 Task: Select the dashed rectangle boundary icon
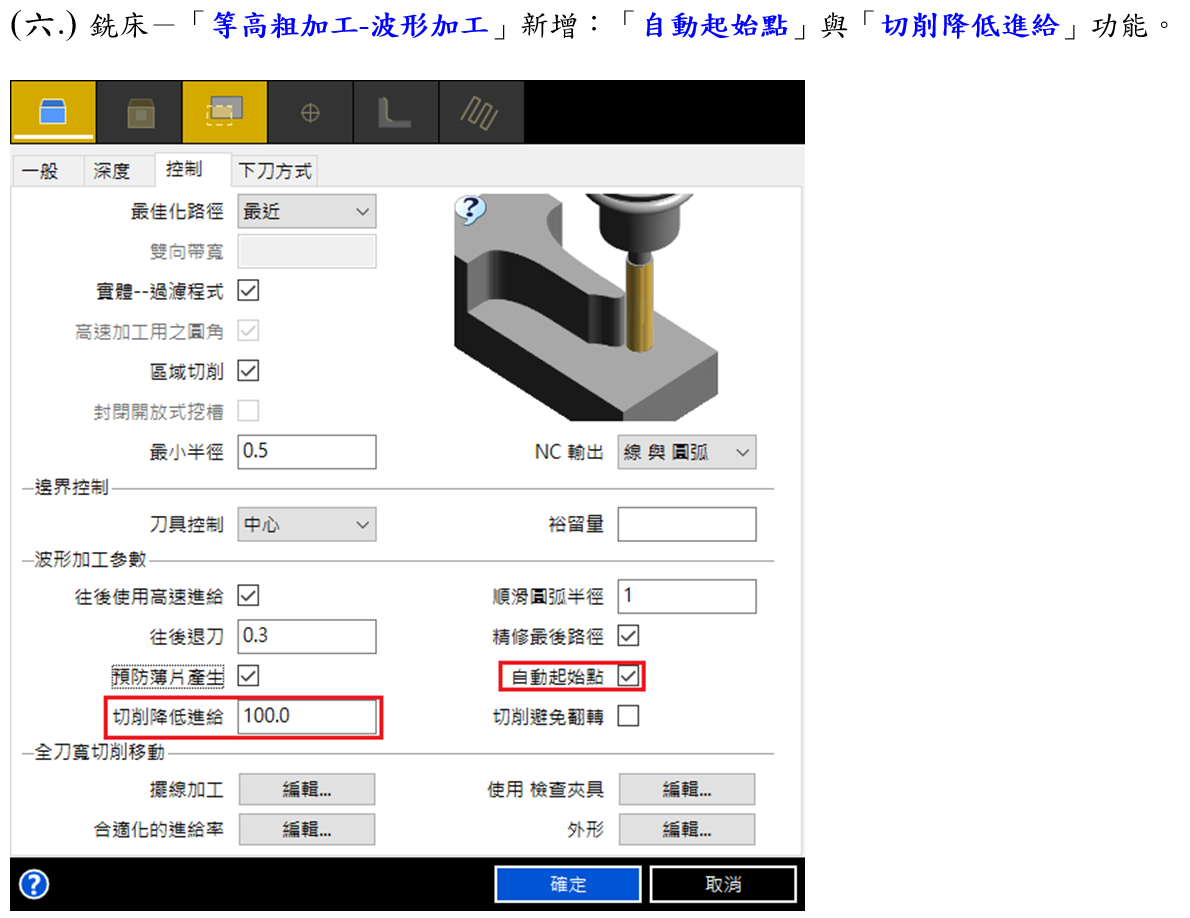pos(224,112)
